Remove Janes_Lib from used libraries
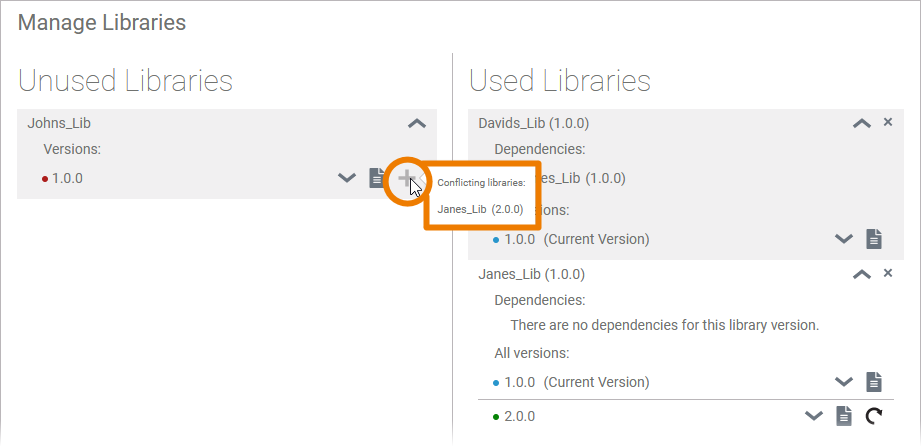This screenshot has height=447, width=921. (x=888, y=273)
